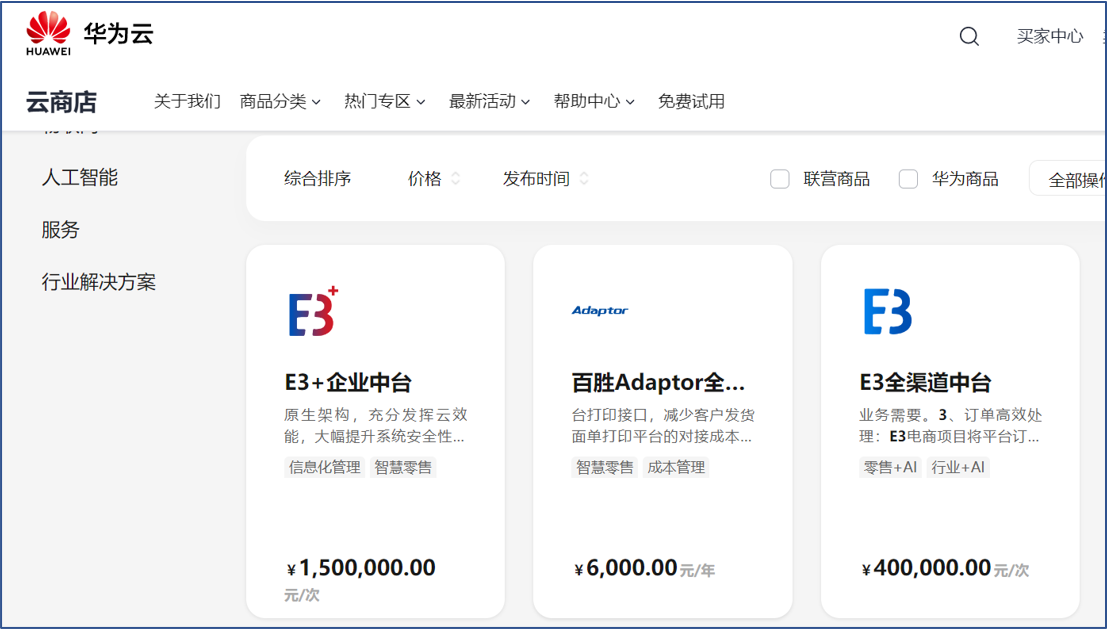Expand the 最新活动 dropdown
The image size is (1107, 629).
click(489, 102)
